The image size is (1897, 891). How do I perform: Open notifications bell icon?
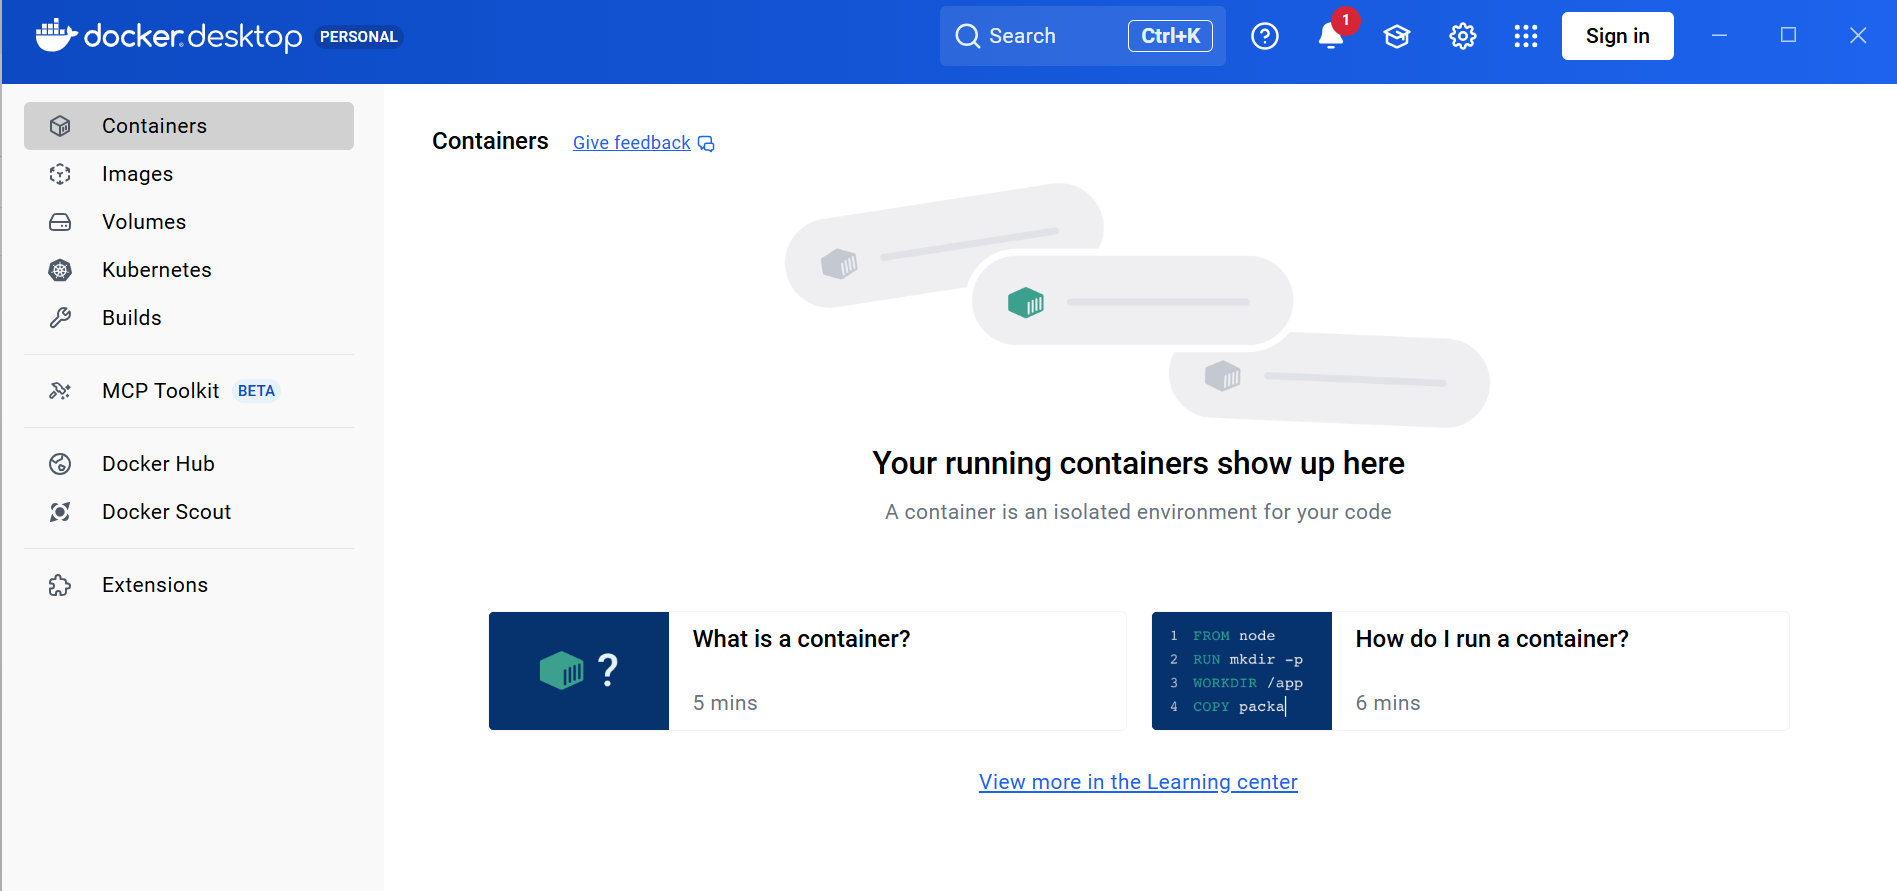pyautogui.click(x=1331, y=36)
